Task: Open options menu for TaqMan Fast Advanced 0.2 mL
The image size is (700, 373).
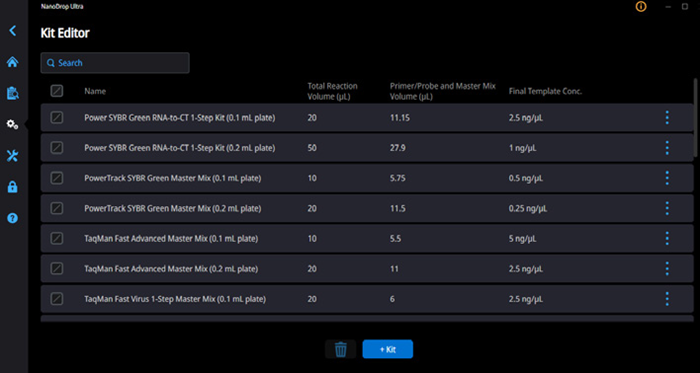Action: point(667,269)
